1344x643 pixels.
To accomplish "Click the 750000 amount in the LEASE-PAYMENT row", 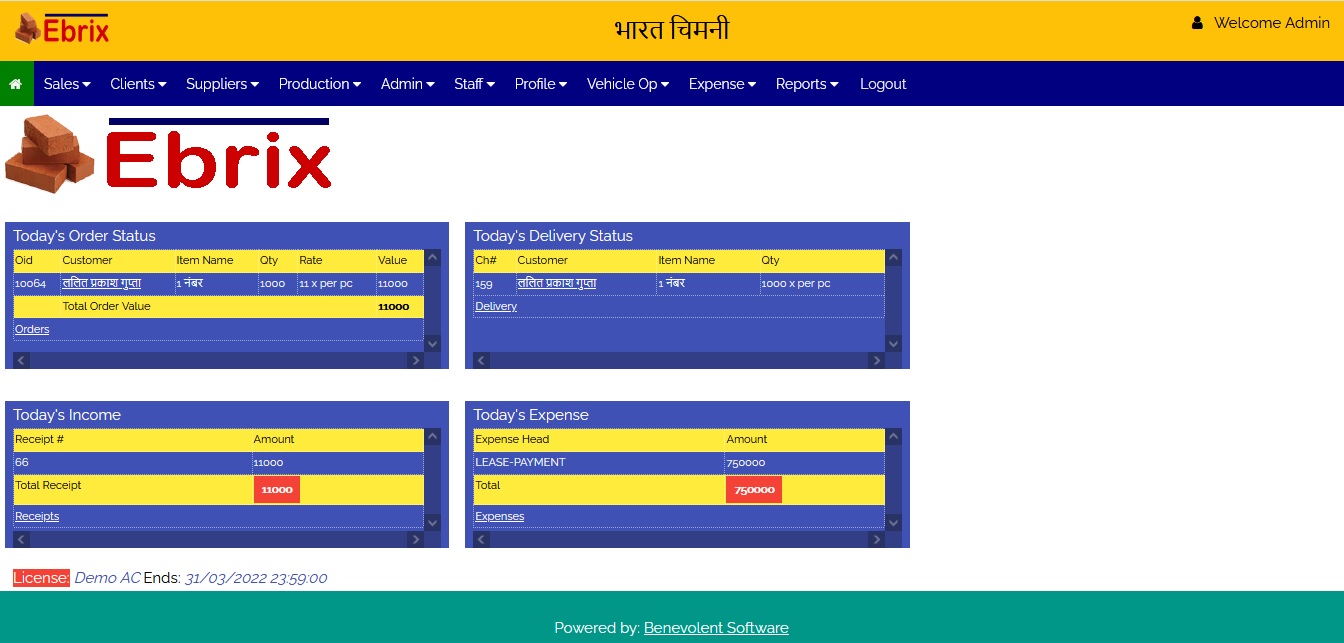I will pyautogui.click(x=746, y=463).
